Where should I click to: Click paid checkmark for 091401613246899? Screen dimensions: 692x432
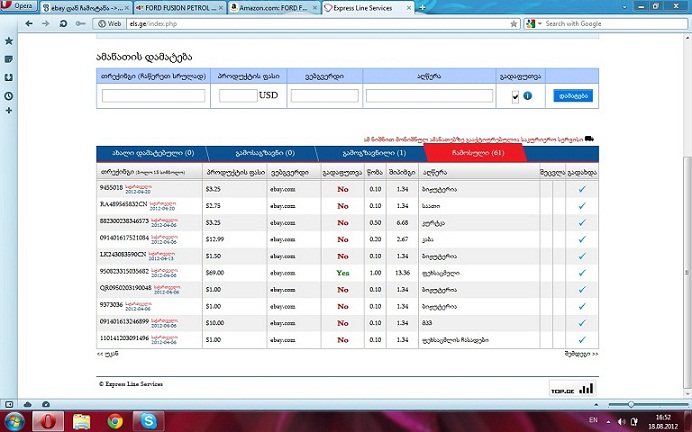click(x=582, y=323)
